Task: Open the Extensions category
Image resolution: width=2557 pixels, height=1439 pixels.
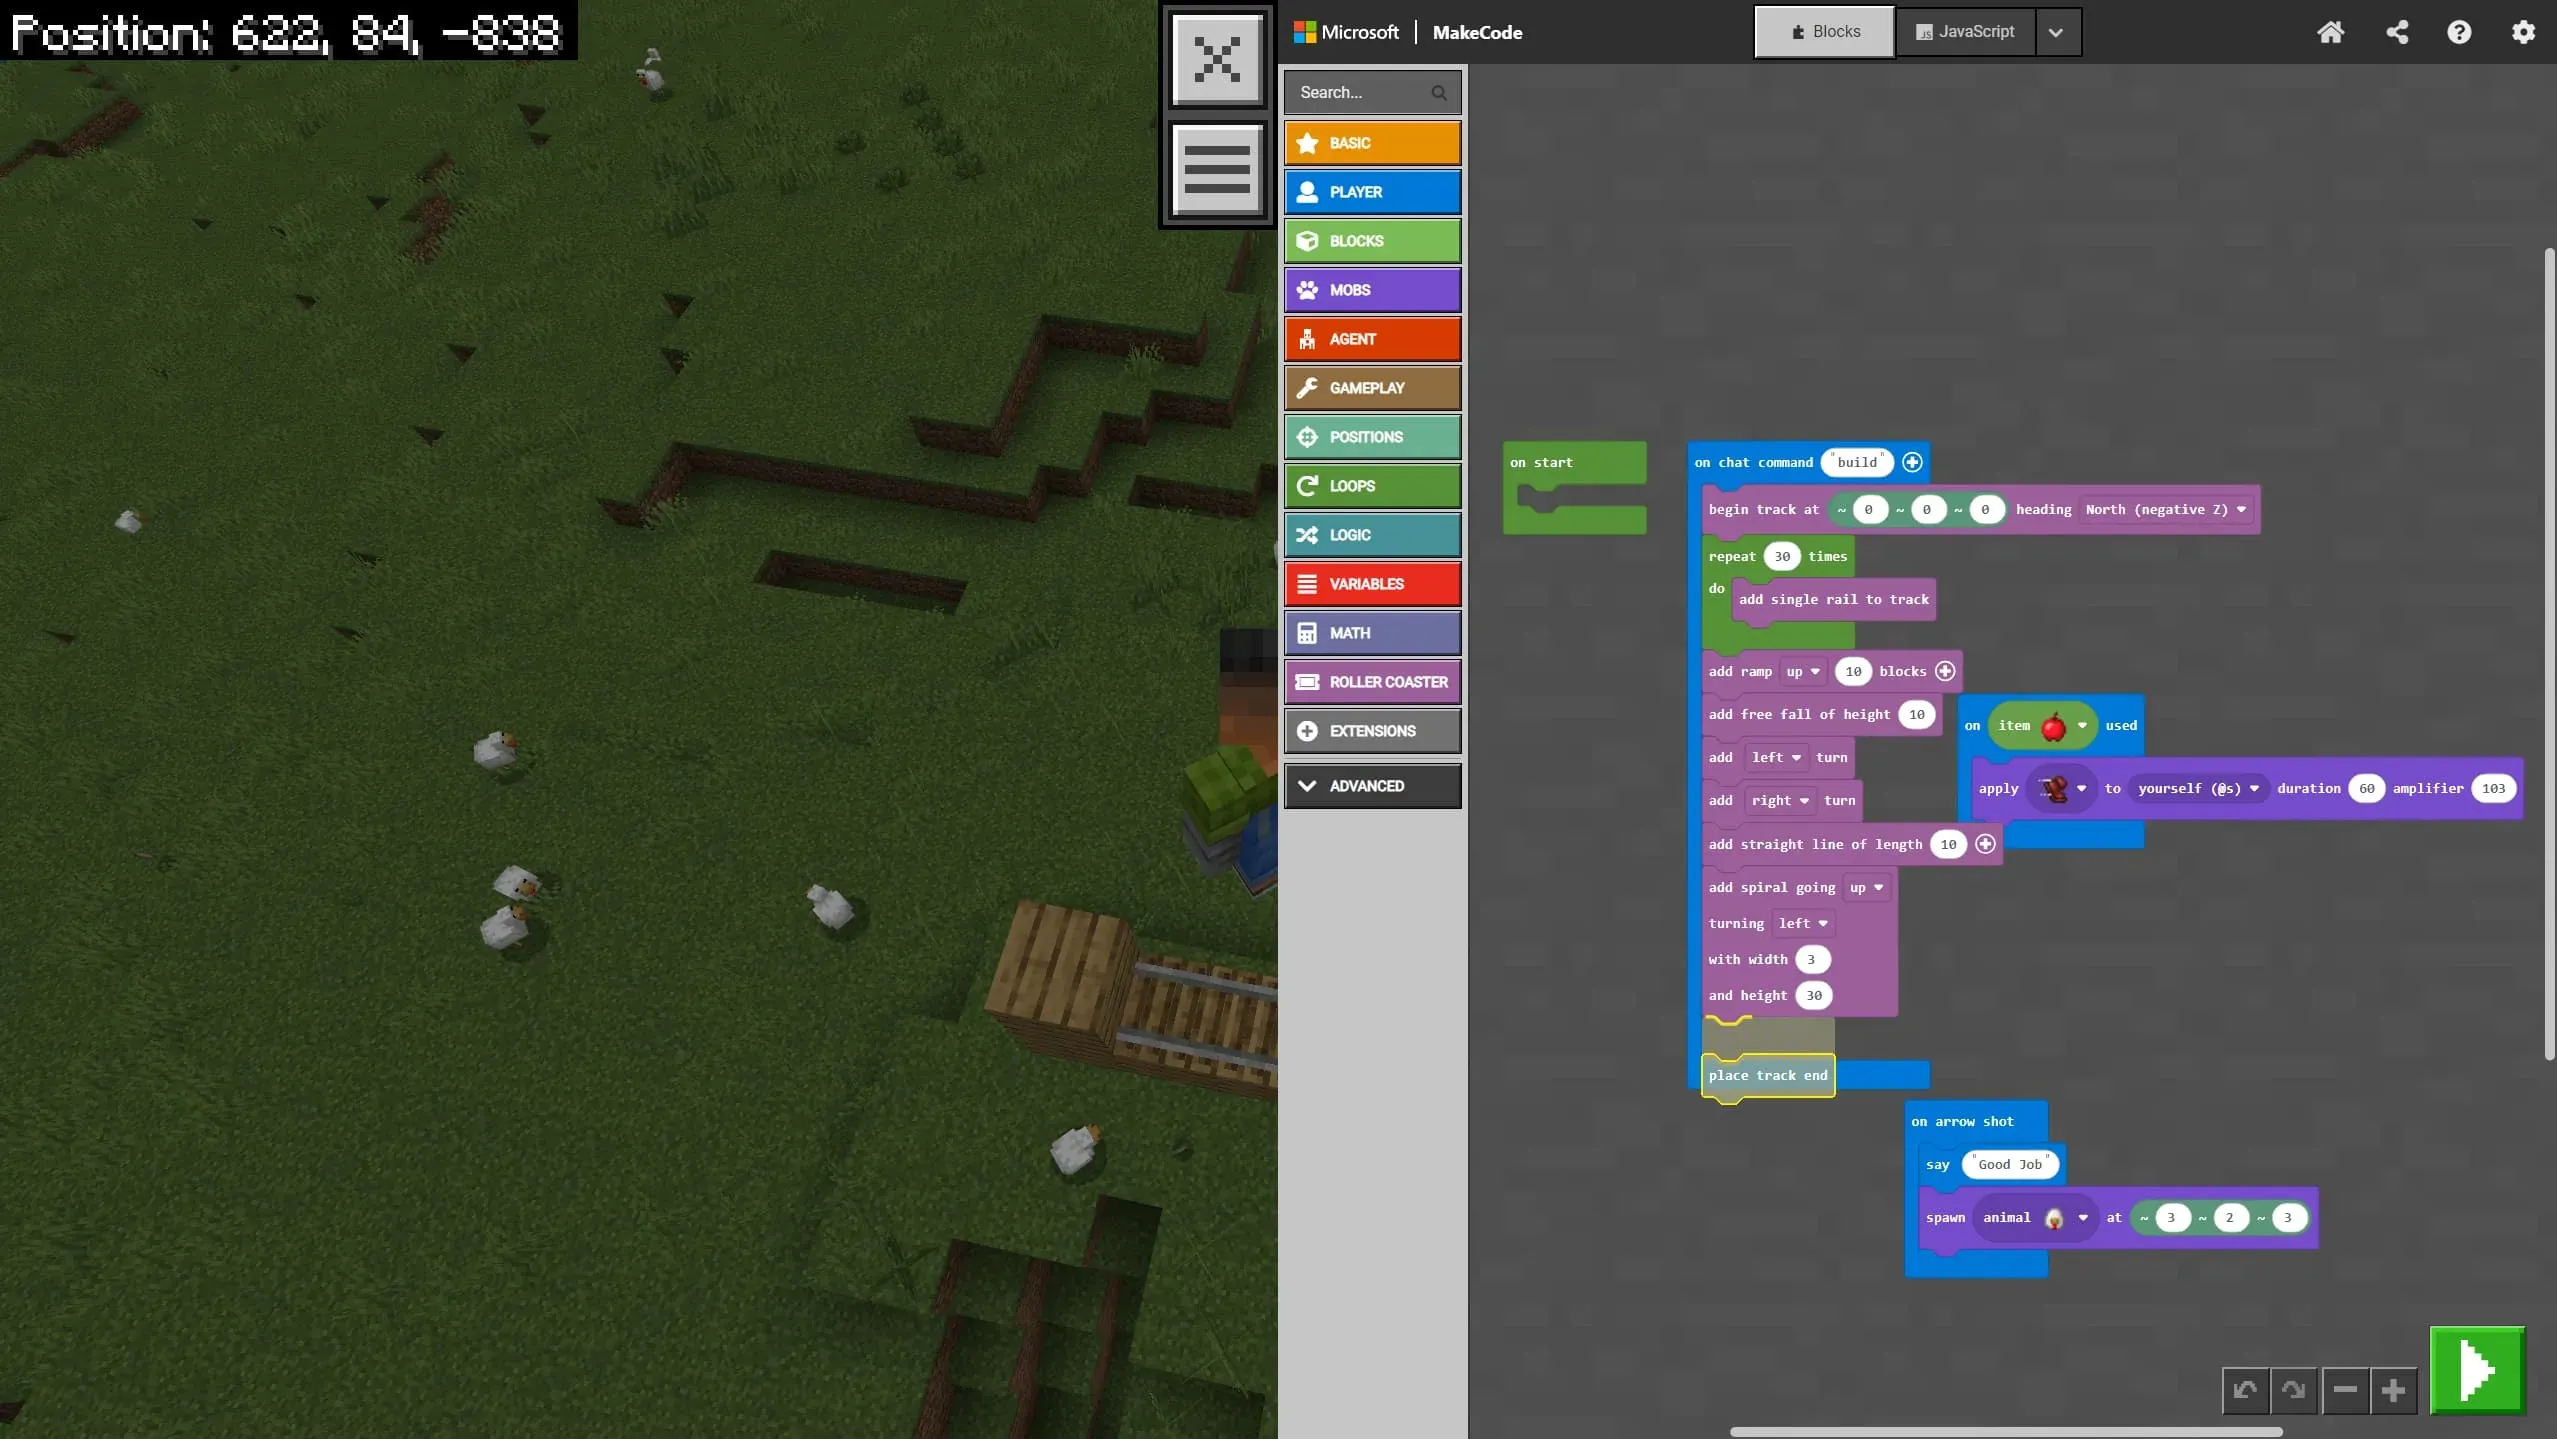Action: (x=1372, y=731)
